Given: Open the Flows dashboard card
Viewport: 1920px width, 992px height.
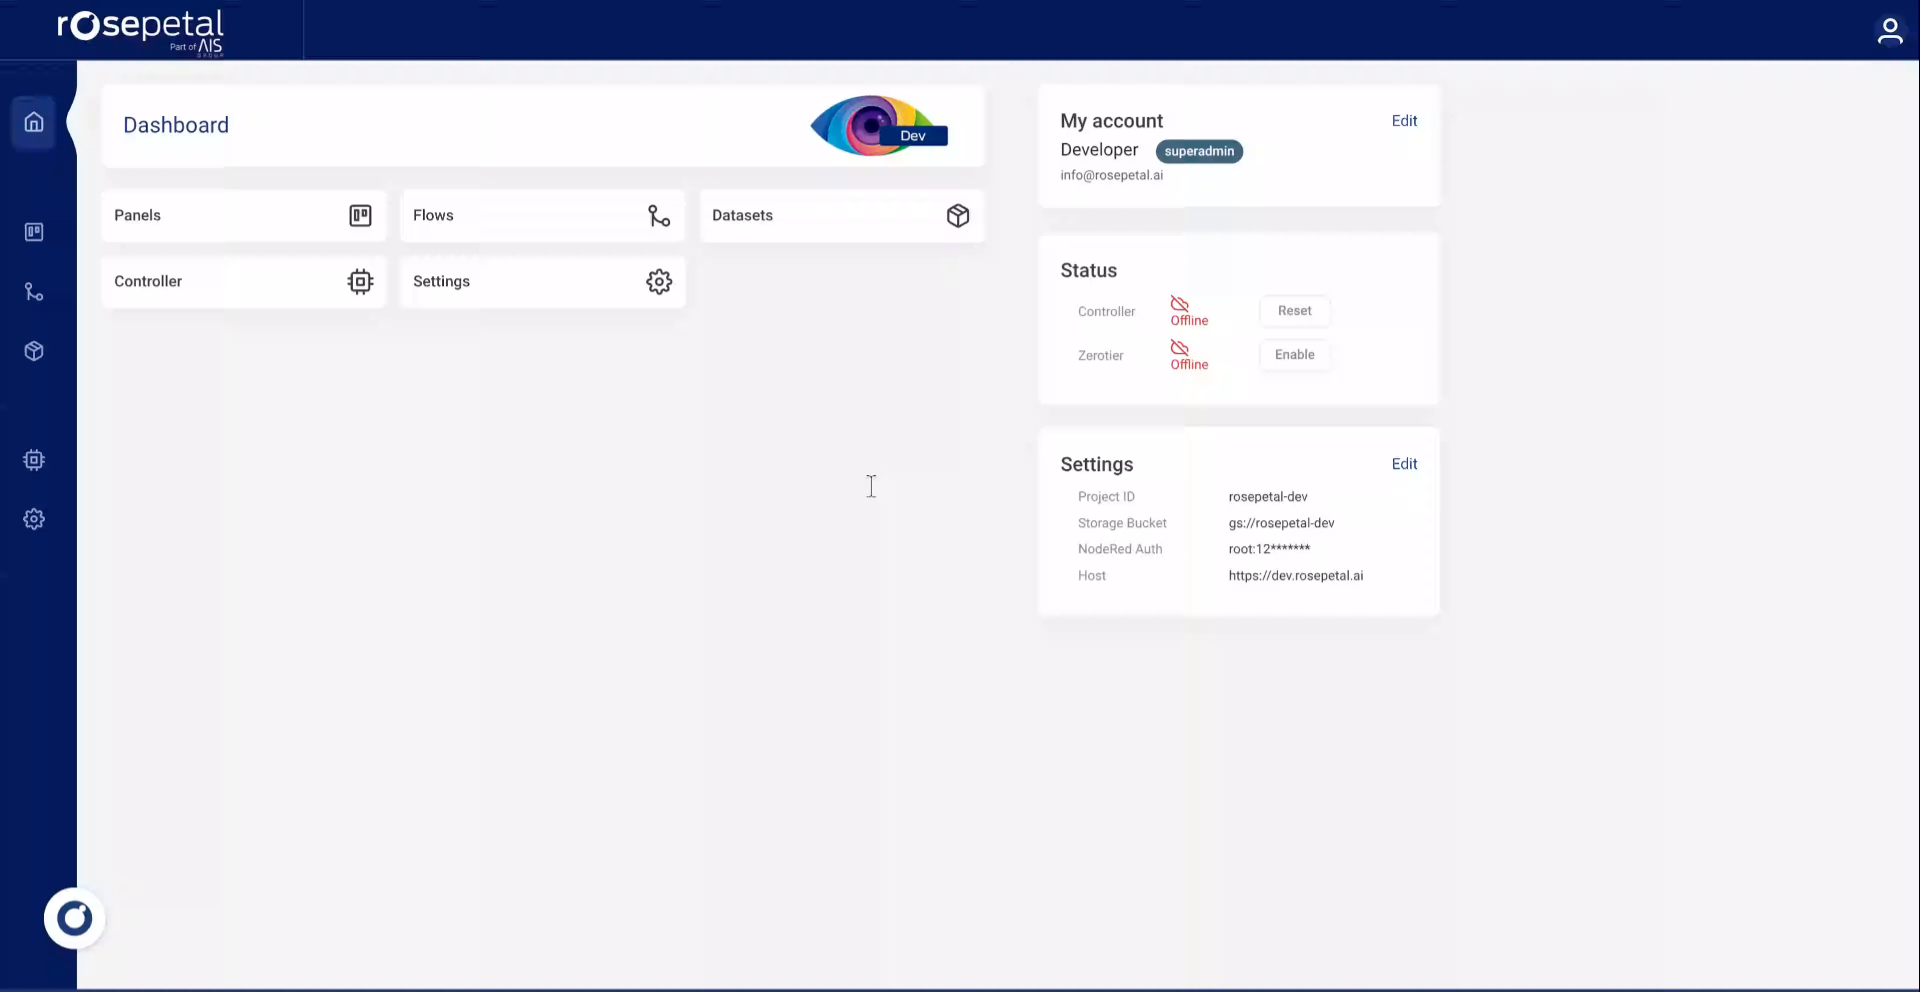Looking at the screenshot, I should [542, 216].
